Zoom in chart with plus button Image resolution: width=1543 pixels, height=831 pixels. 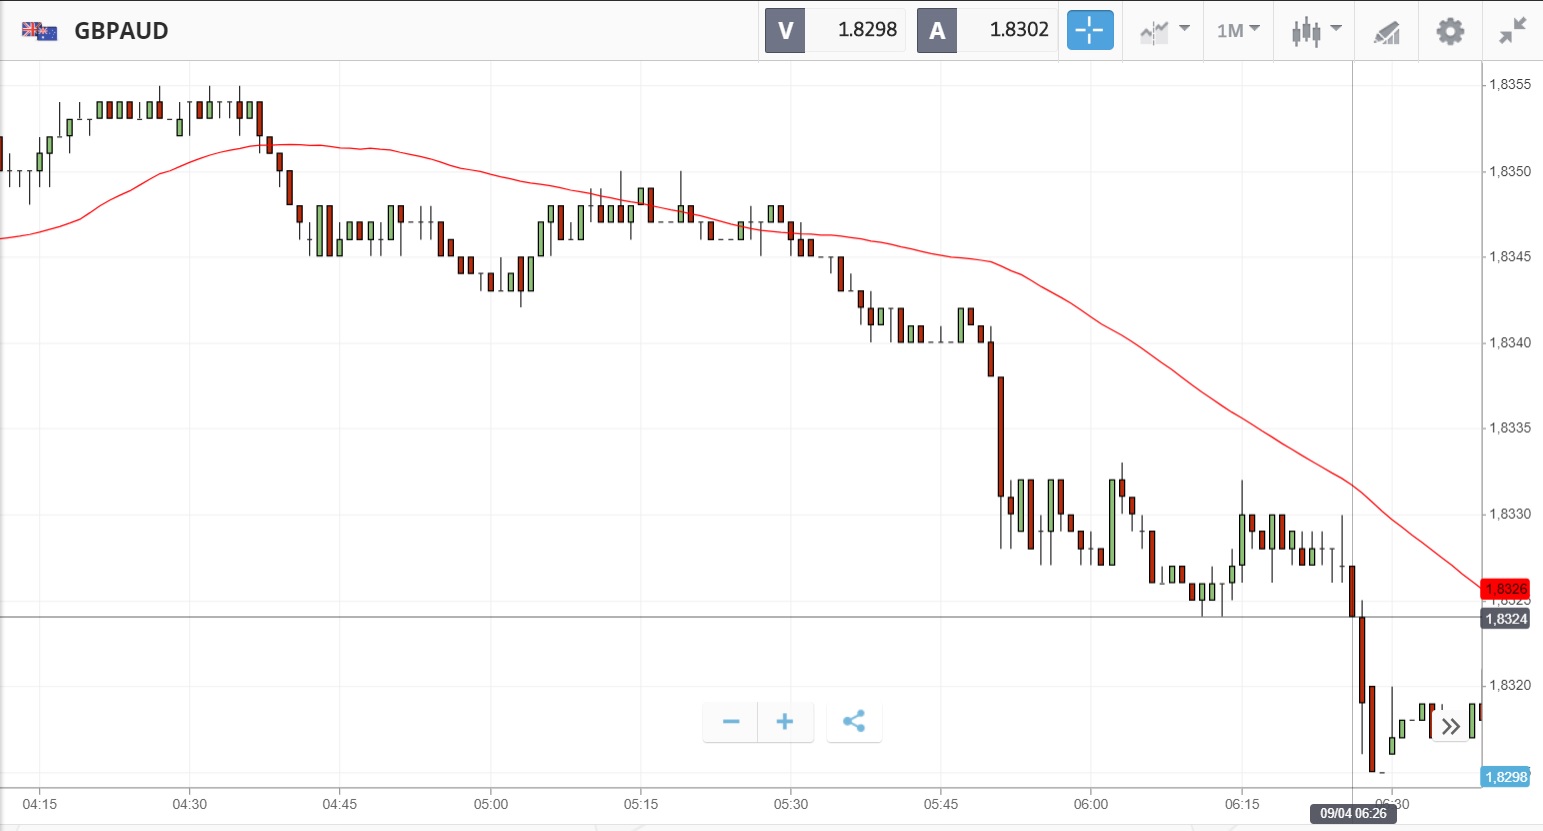pyautogui.click(x=785, y=722)
